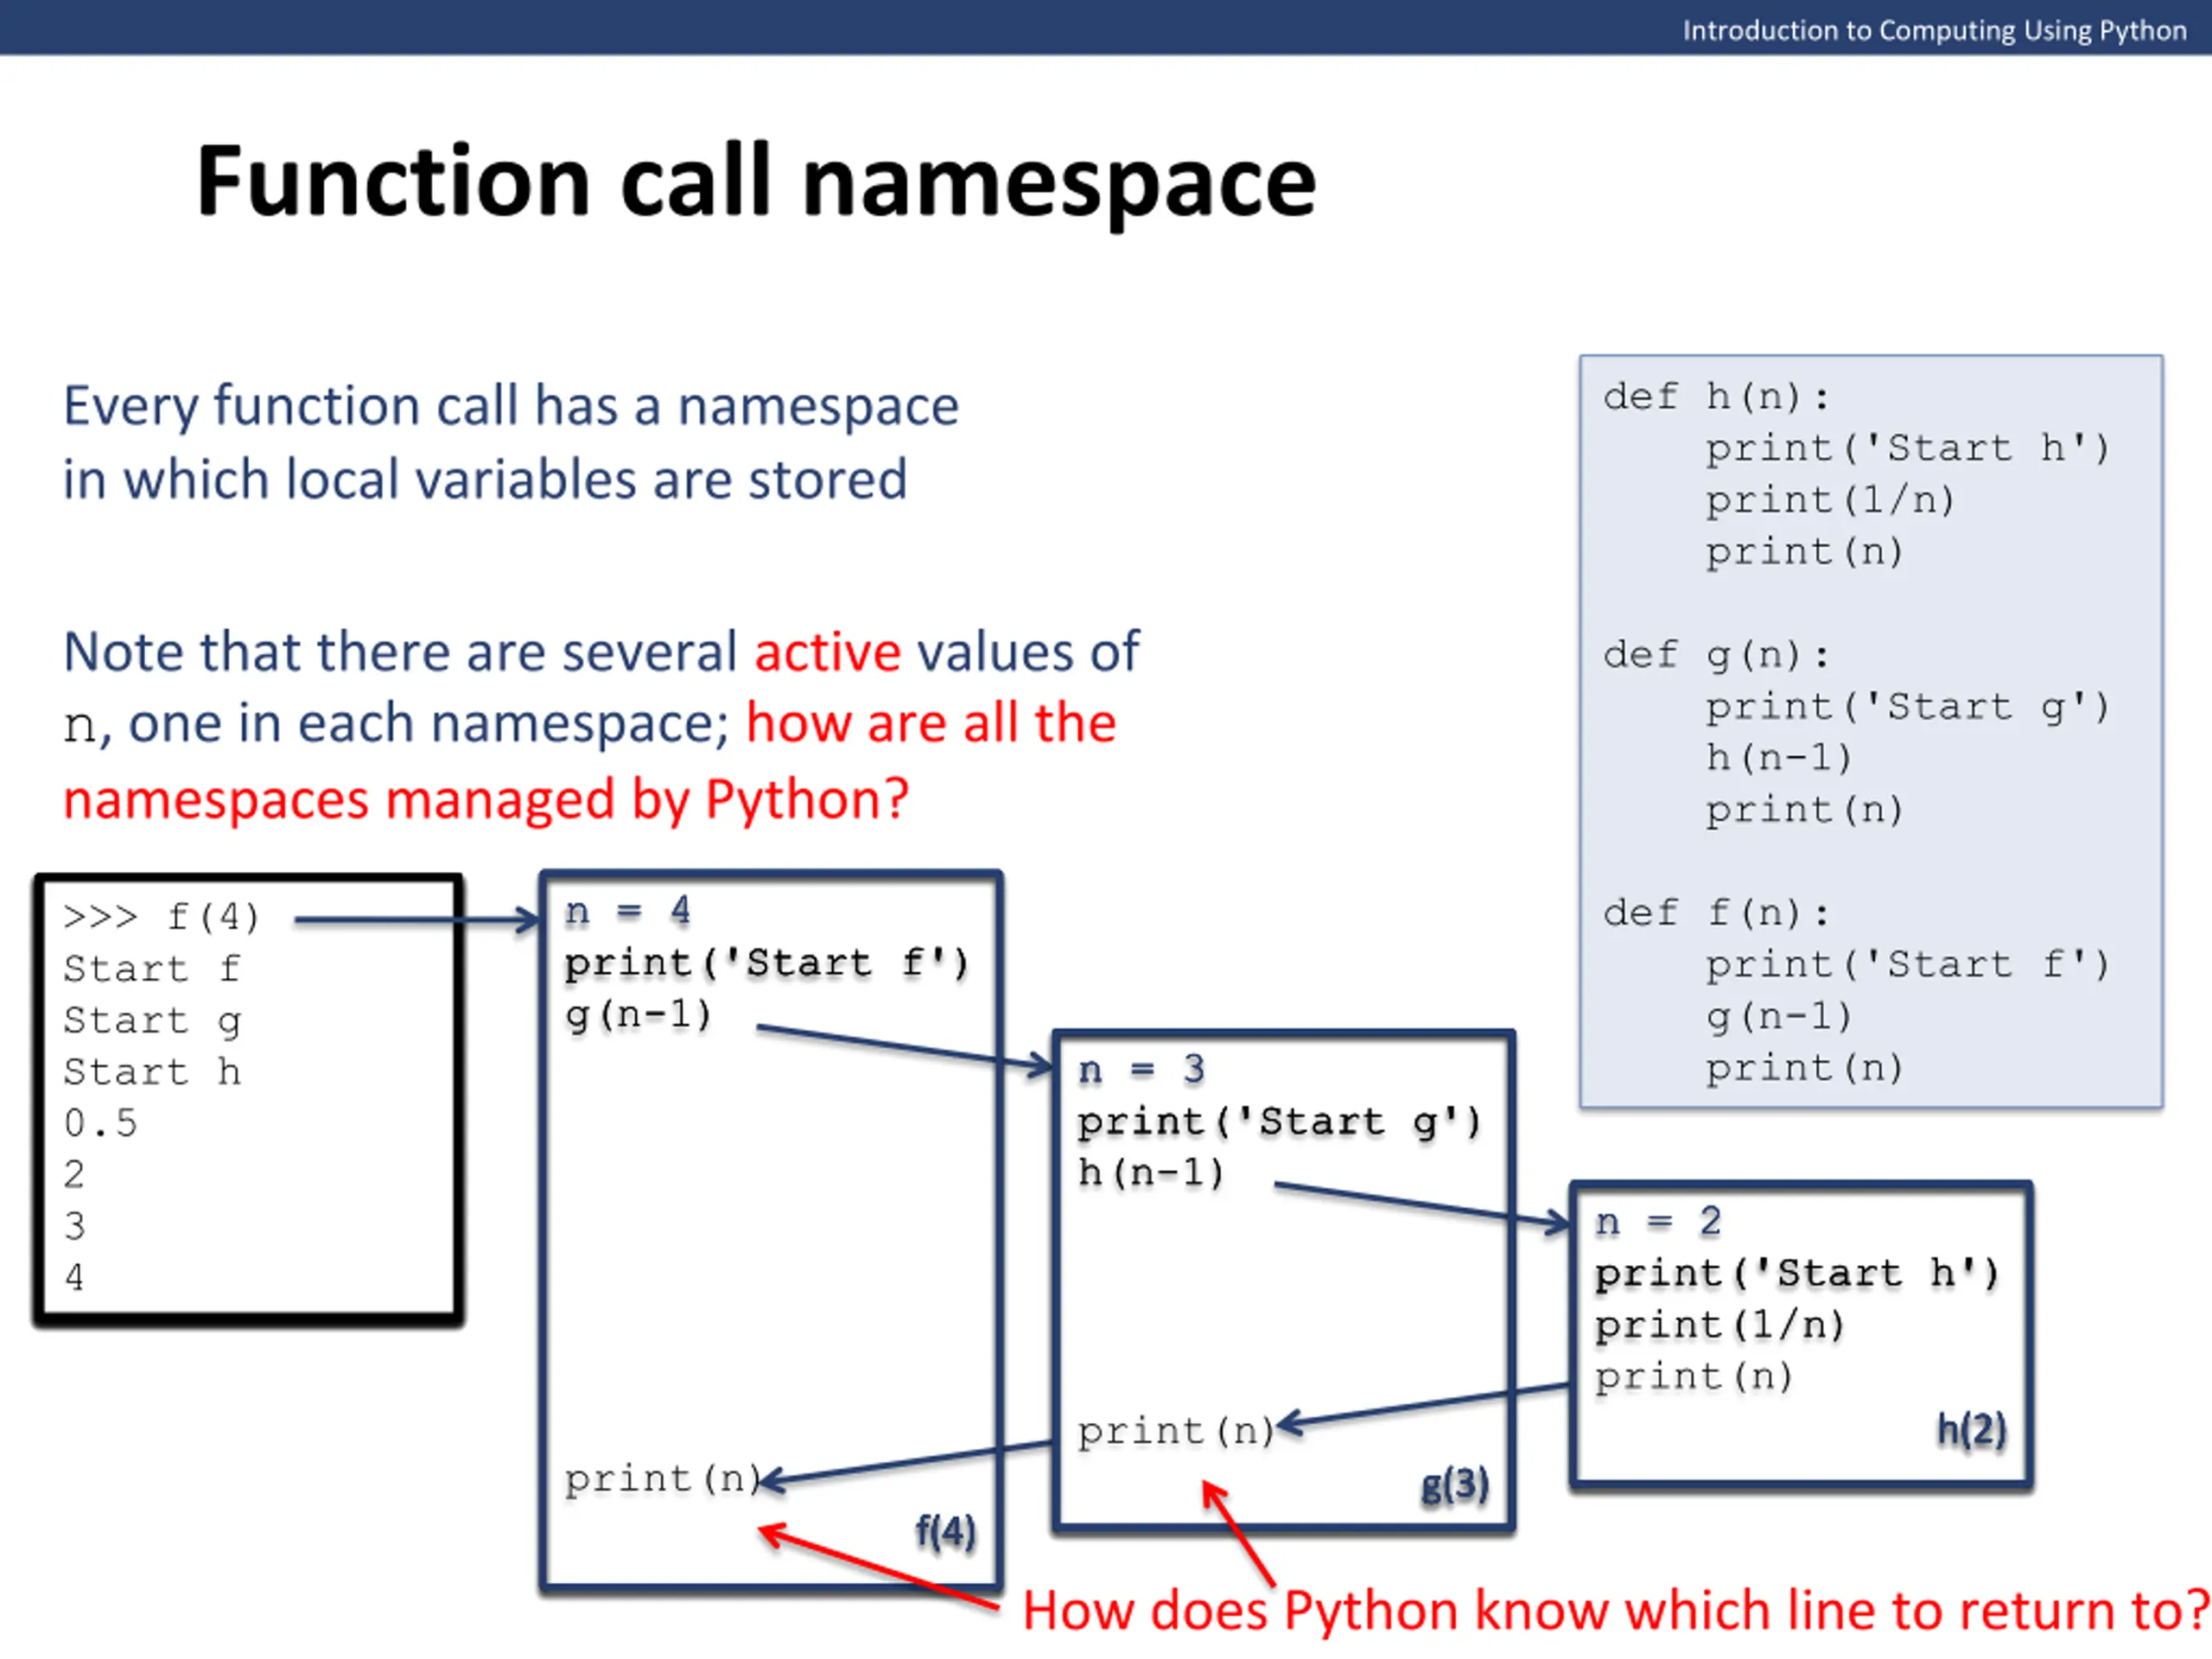Click the 'f(4)' box label

pos(945,1533)
